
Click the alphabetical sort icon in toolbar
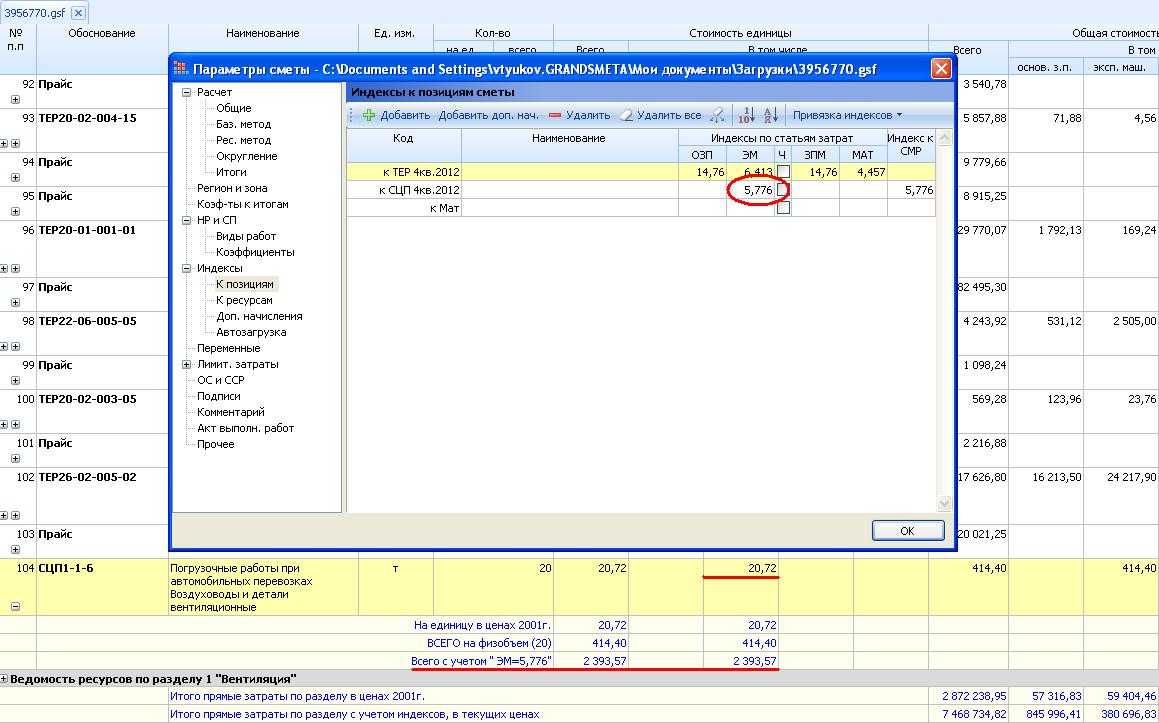[x=770, y=115]
